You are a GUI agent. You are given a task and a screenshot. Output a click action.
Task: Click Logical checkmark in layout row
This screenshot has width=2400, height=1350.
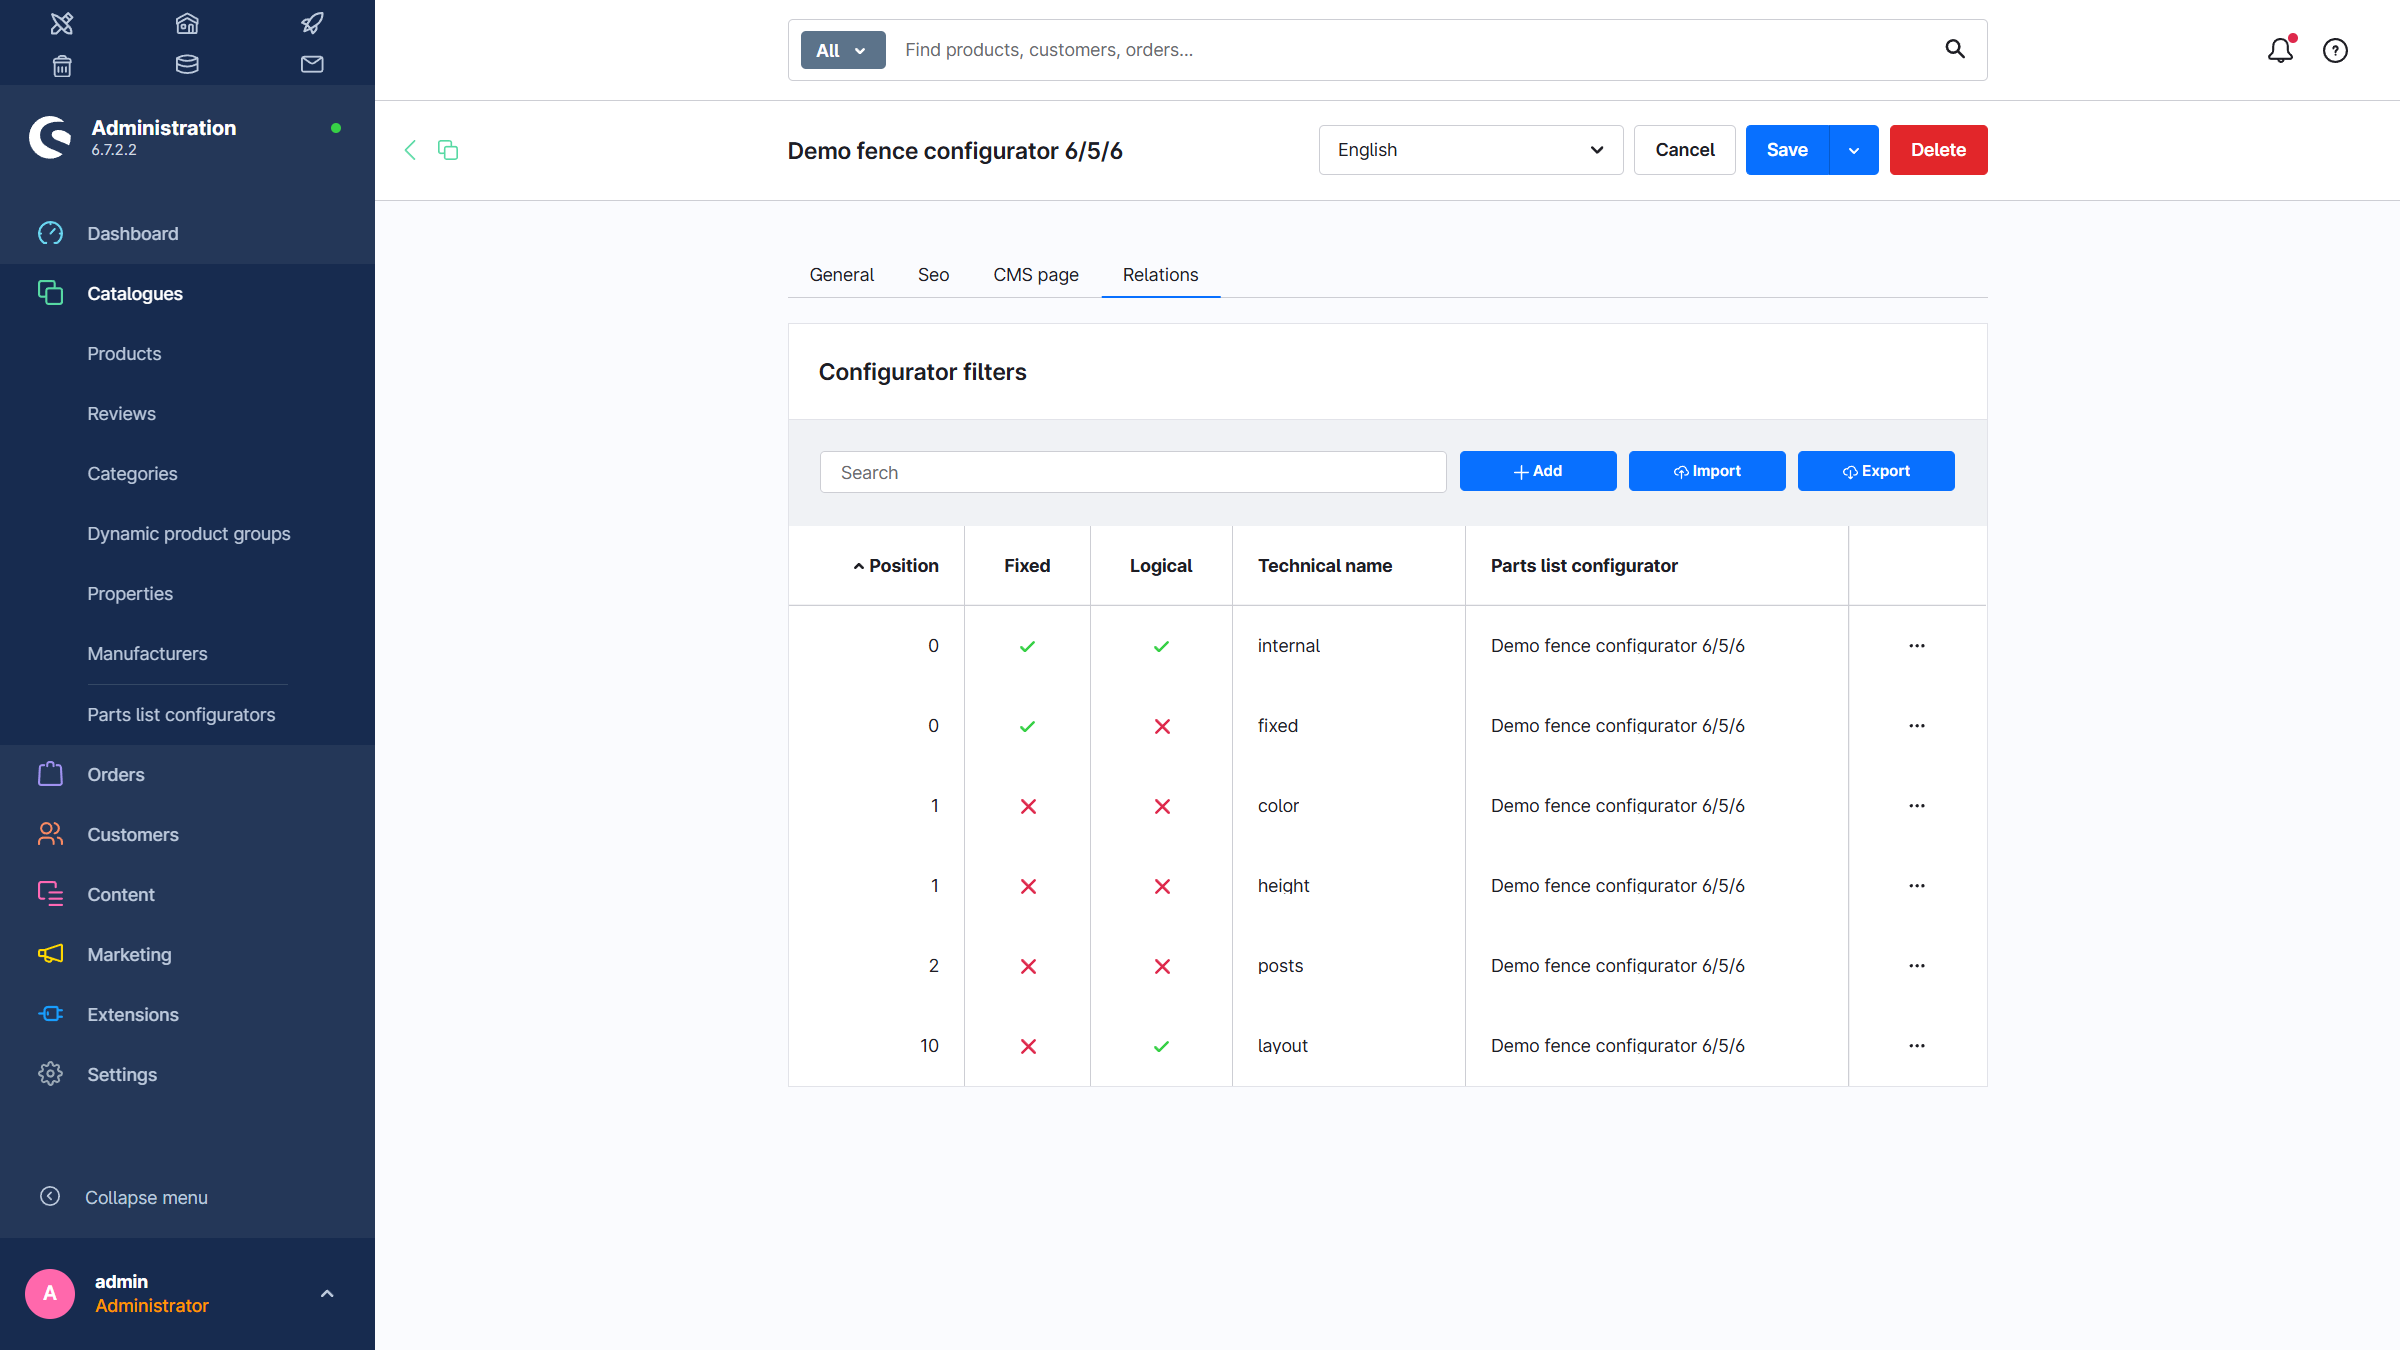[1161, 1047]
